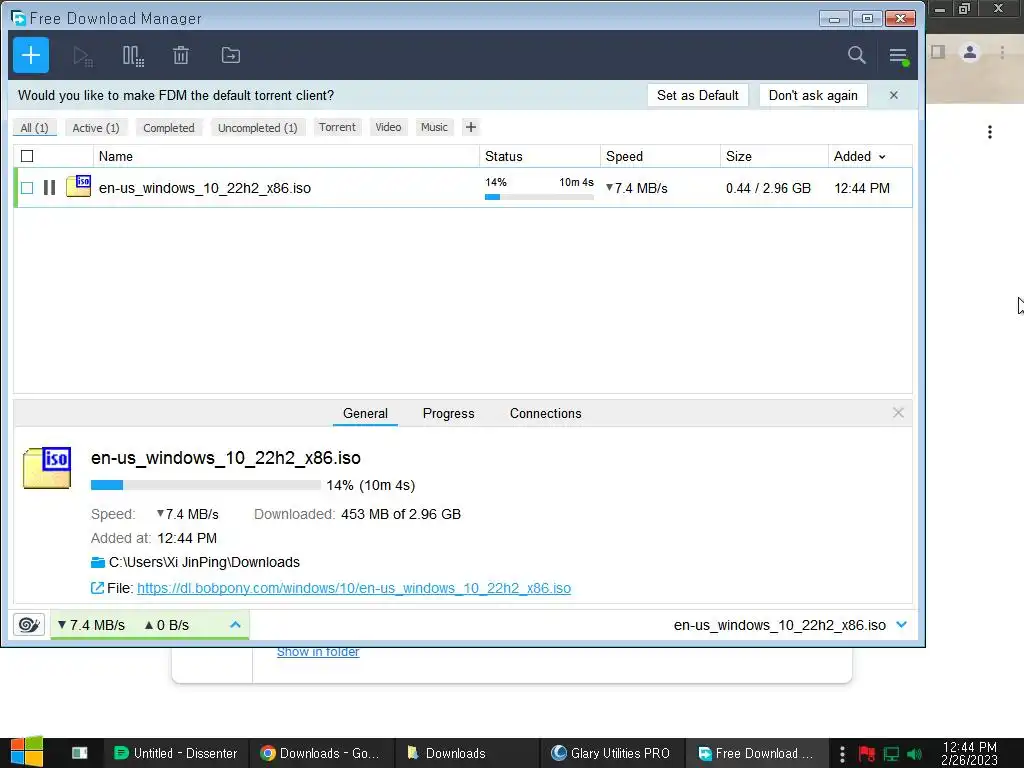
Task: Add a new filter tag
Action: click(x=471, y=127)
